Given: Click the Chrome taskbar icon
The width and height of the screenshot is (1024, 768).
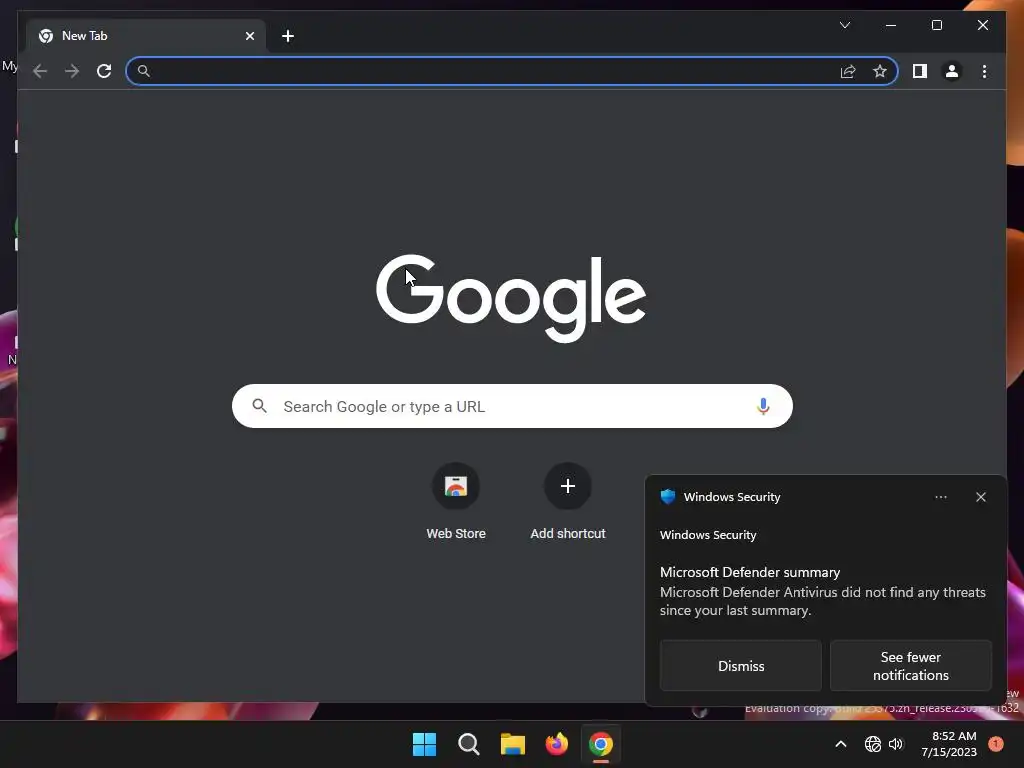Looking at the screenshot, I should [x=601, y=744].
